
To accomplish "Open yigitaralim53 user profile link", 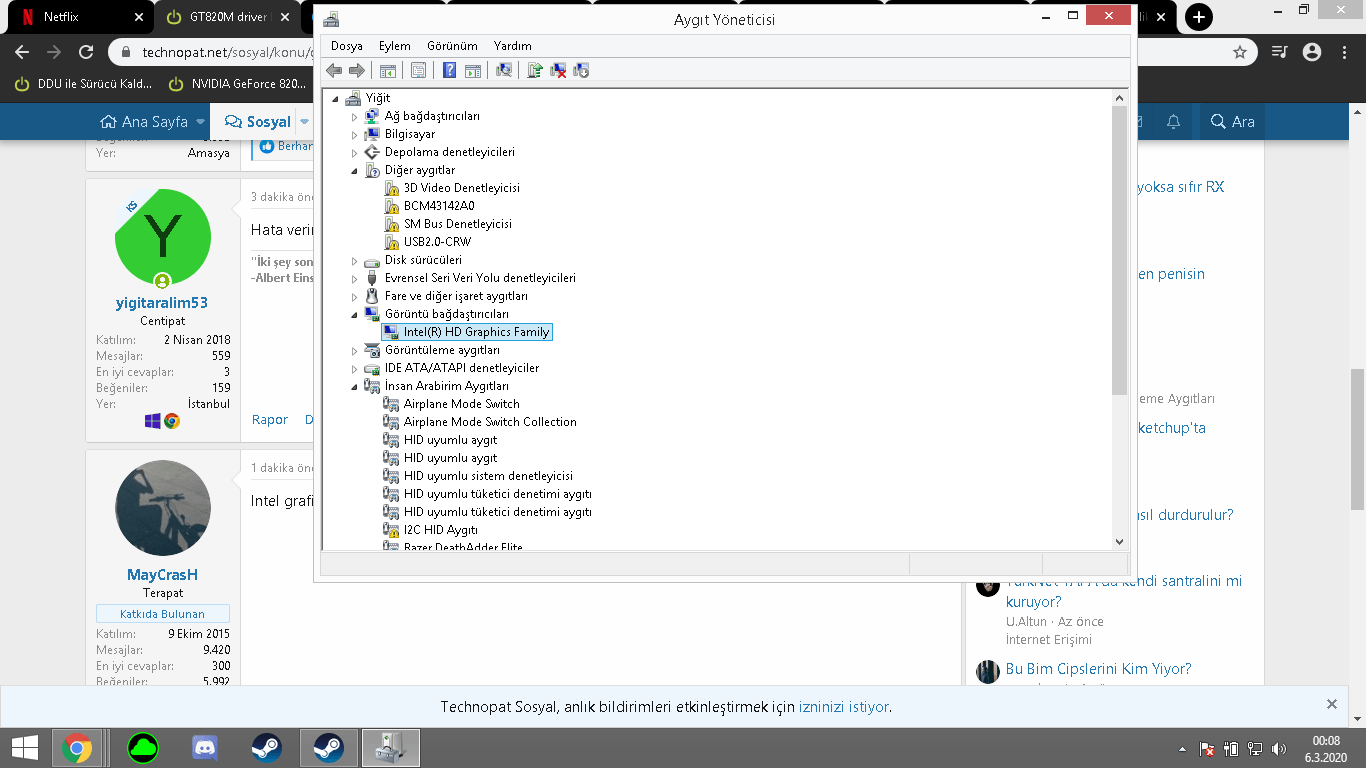I will pyautogui.click(x=162, y=303).
